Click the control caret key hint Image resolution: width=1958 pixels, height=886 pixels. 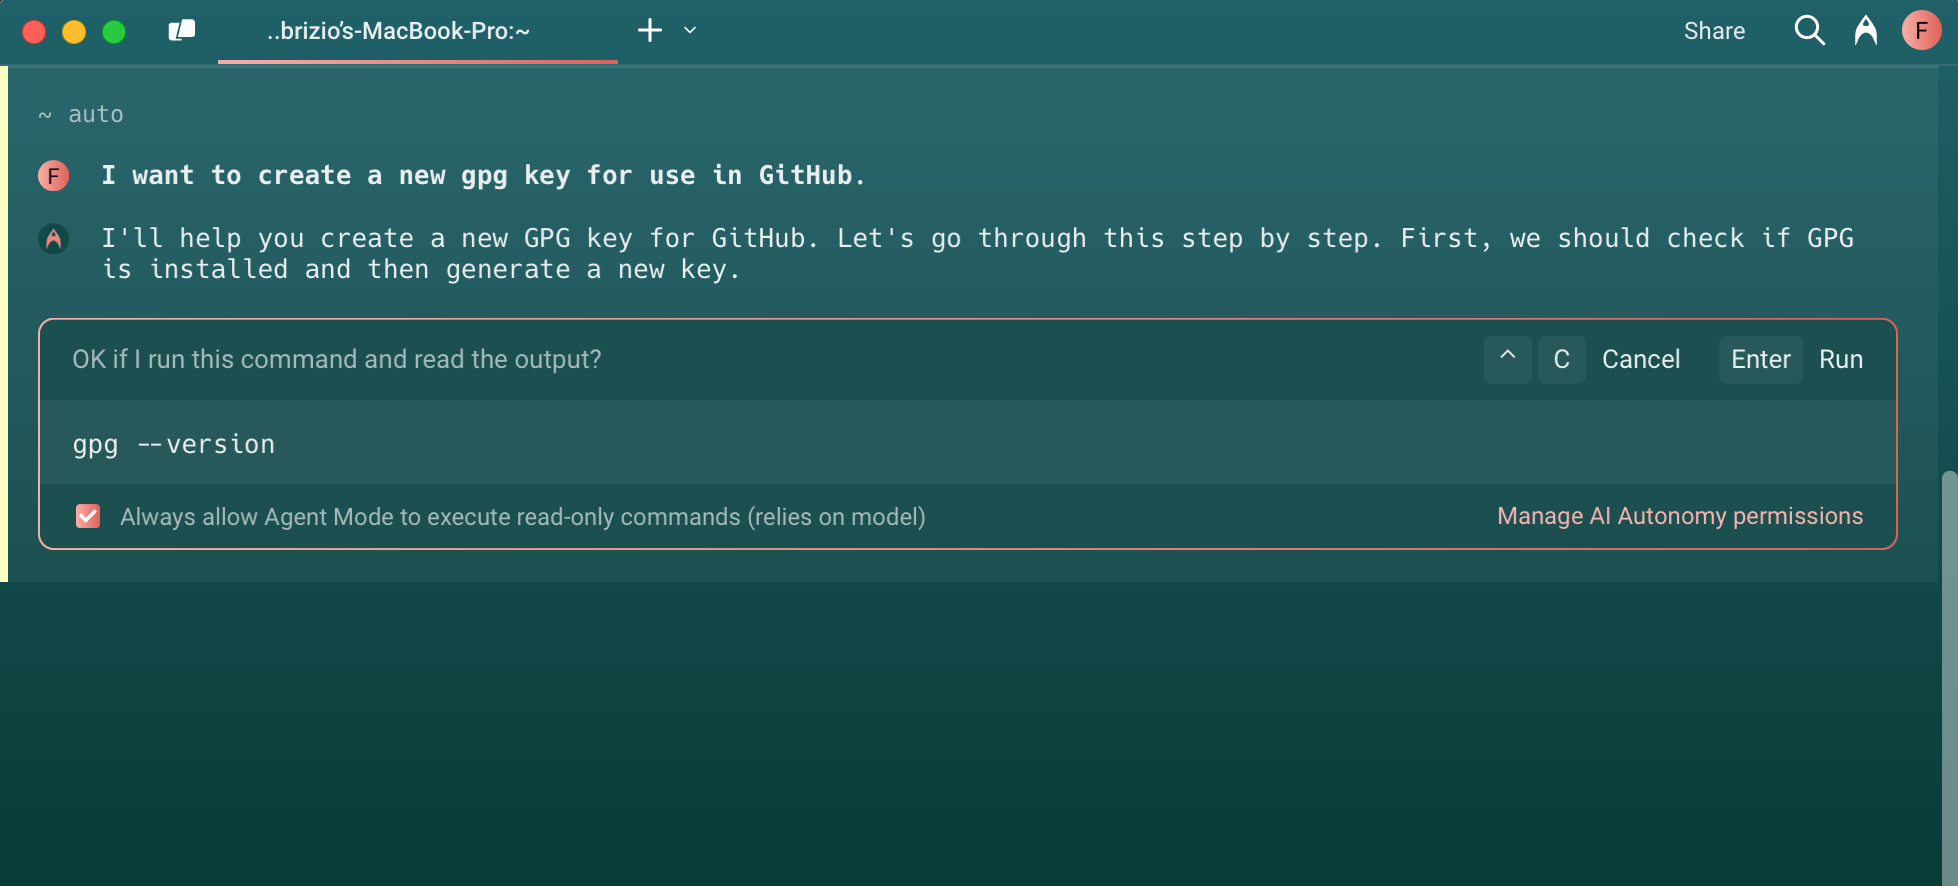[x=1508, y=359]
